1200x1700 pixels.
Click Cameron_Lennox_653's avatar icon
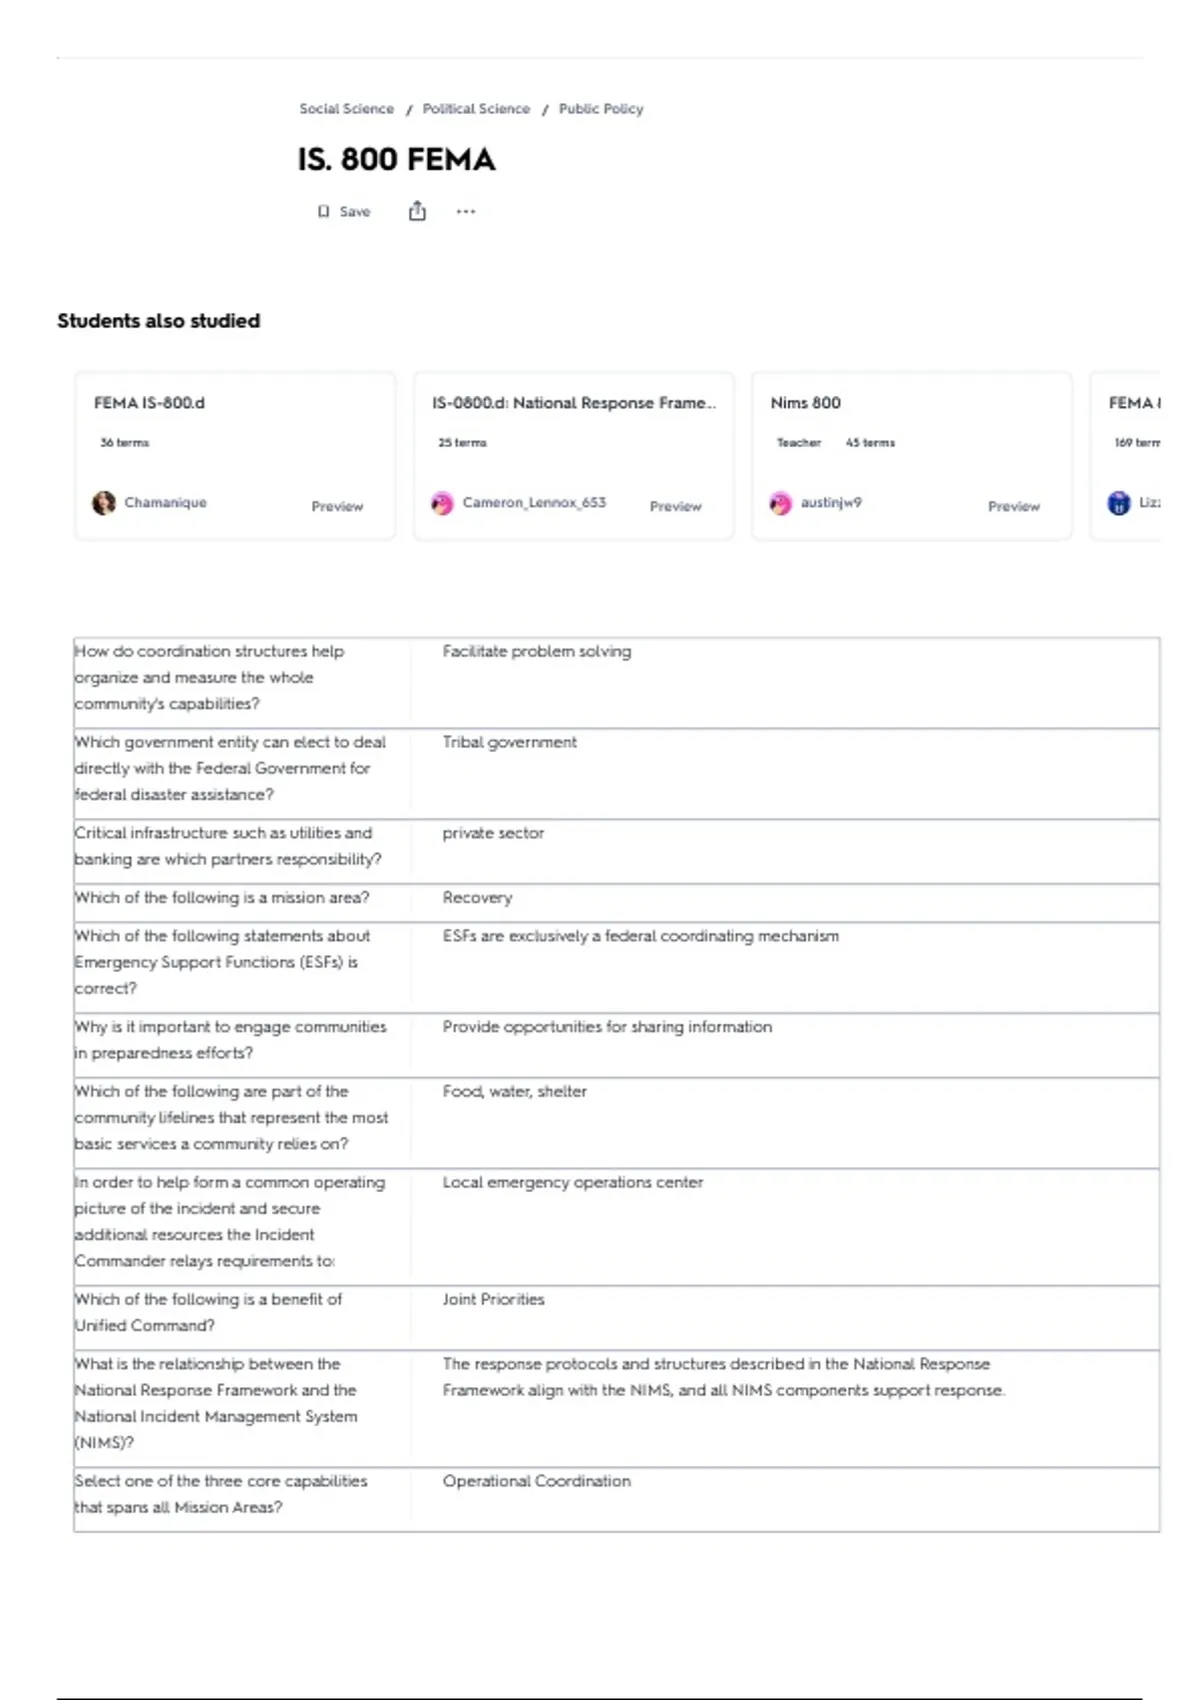point(442,503)
